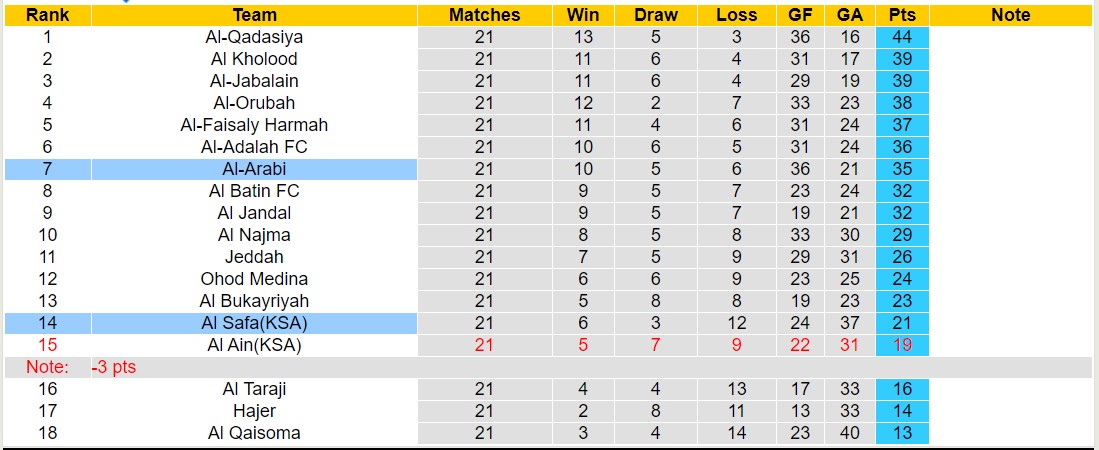Click the Team column header
This screenshot has width=1099, height=450.
[x=254, y=15]
